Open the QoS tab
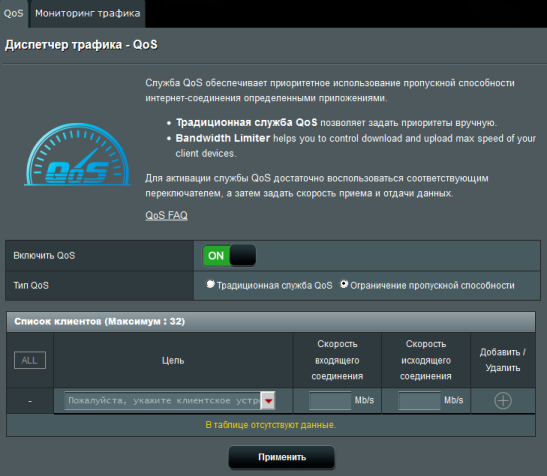The image size is (547, 476). pos(14,14)
